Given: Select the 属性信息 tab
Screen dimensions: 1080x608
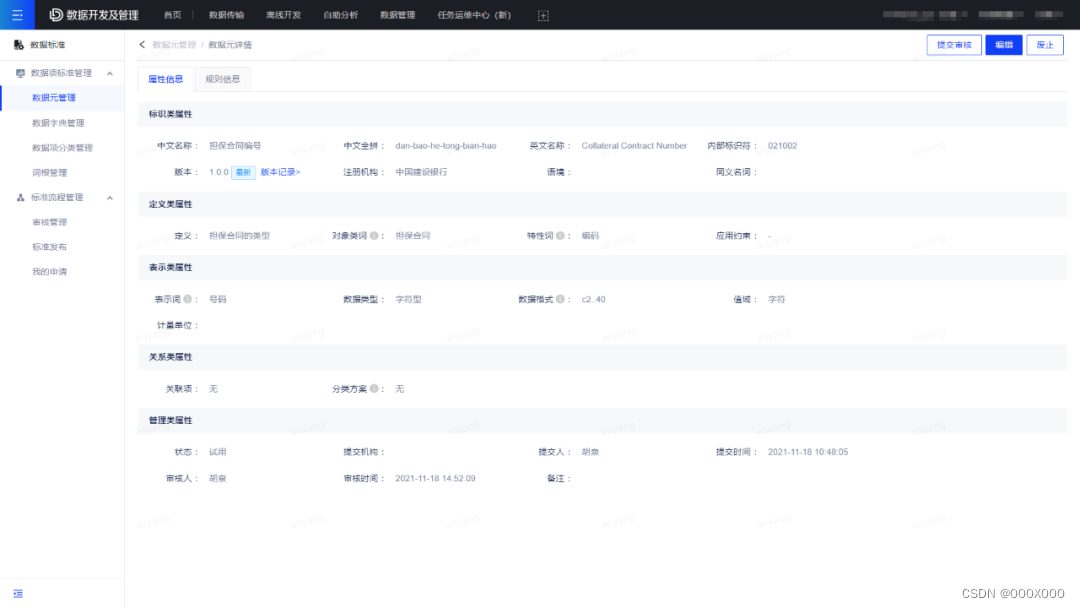Looking at the screenshot, I should click(x=165, y=79).
